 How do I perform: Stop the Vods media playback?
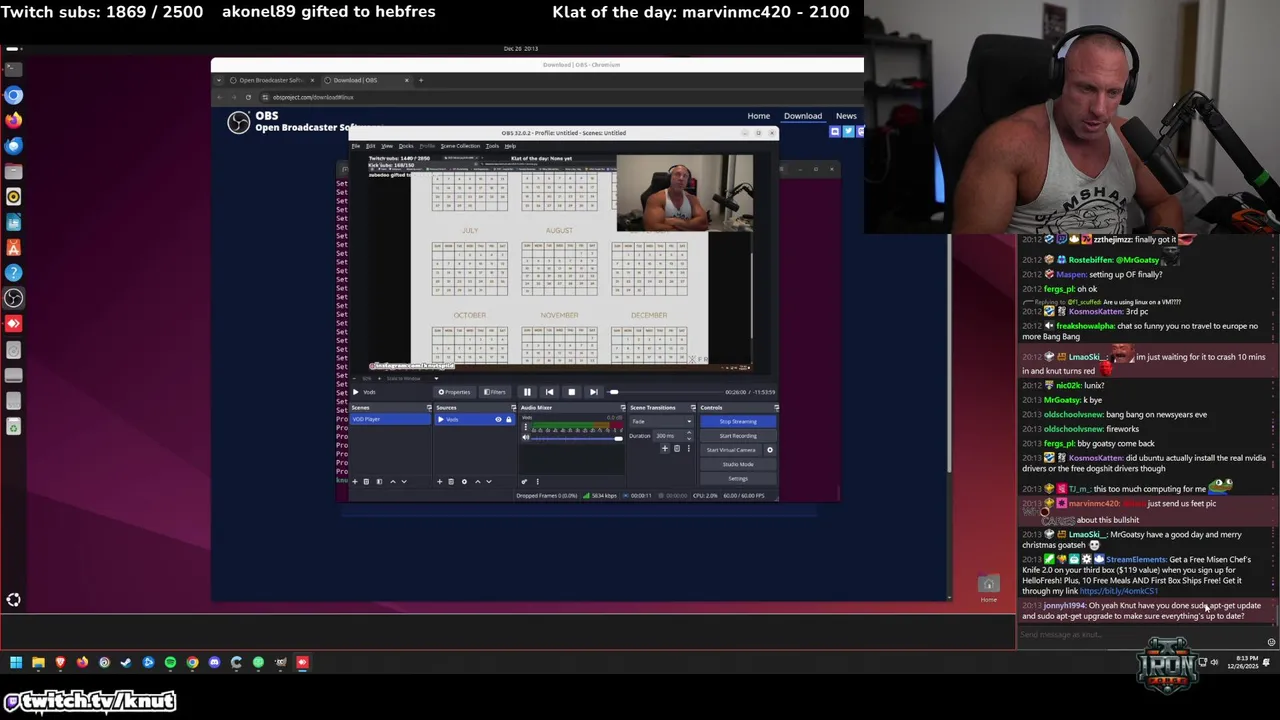572,392
